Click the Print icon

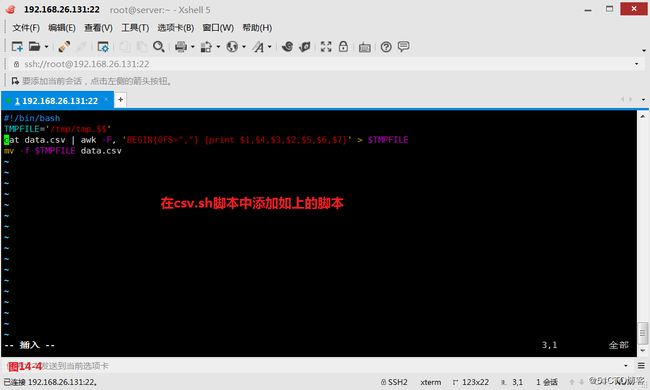click(x=181, y=46)
